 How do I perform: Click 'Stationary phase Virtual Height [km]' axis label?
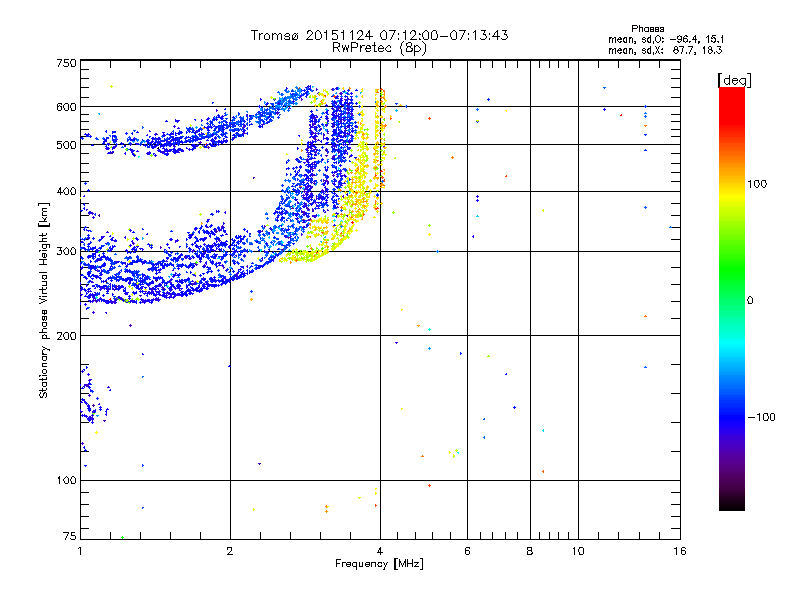[x=44, y=301]
